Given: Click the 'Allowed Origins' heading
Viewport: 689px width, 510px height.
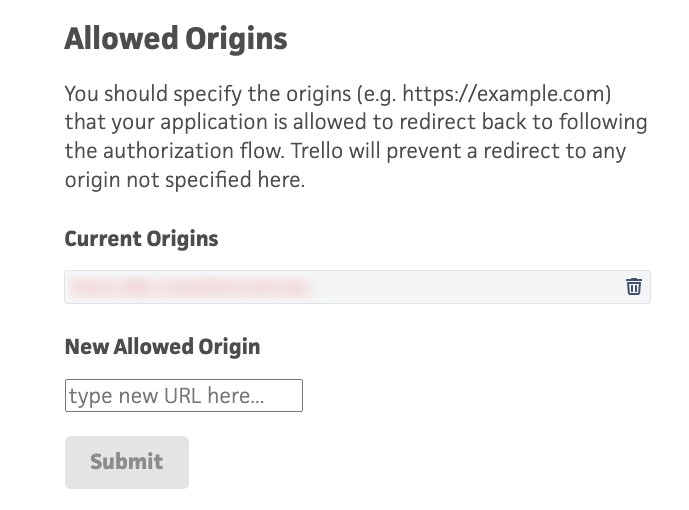Looking at the screenshot, I should click(x=175, y=39).
